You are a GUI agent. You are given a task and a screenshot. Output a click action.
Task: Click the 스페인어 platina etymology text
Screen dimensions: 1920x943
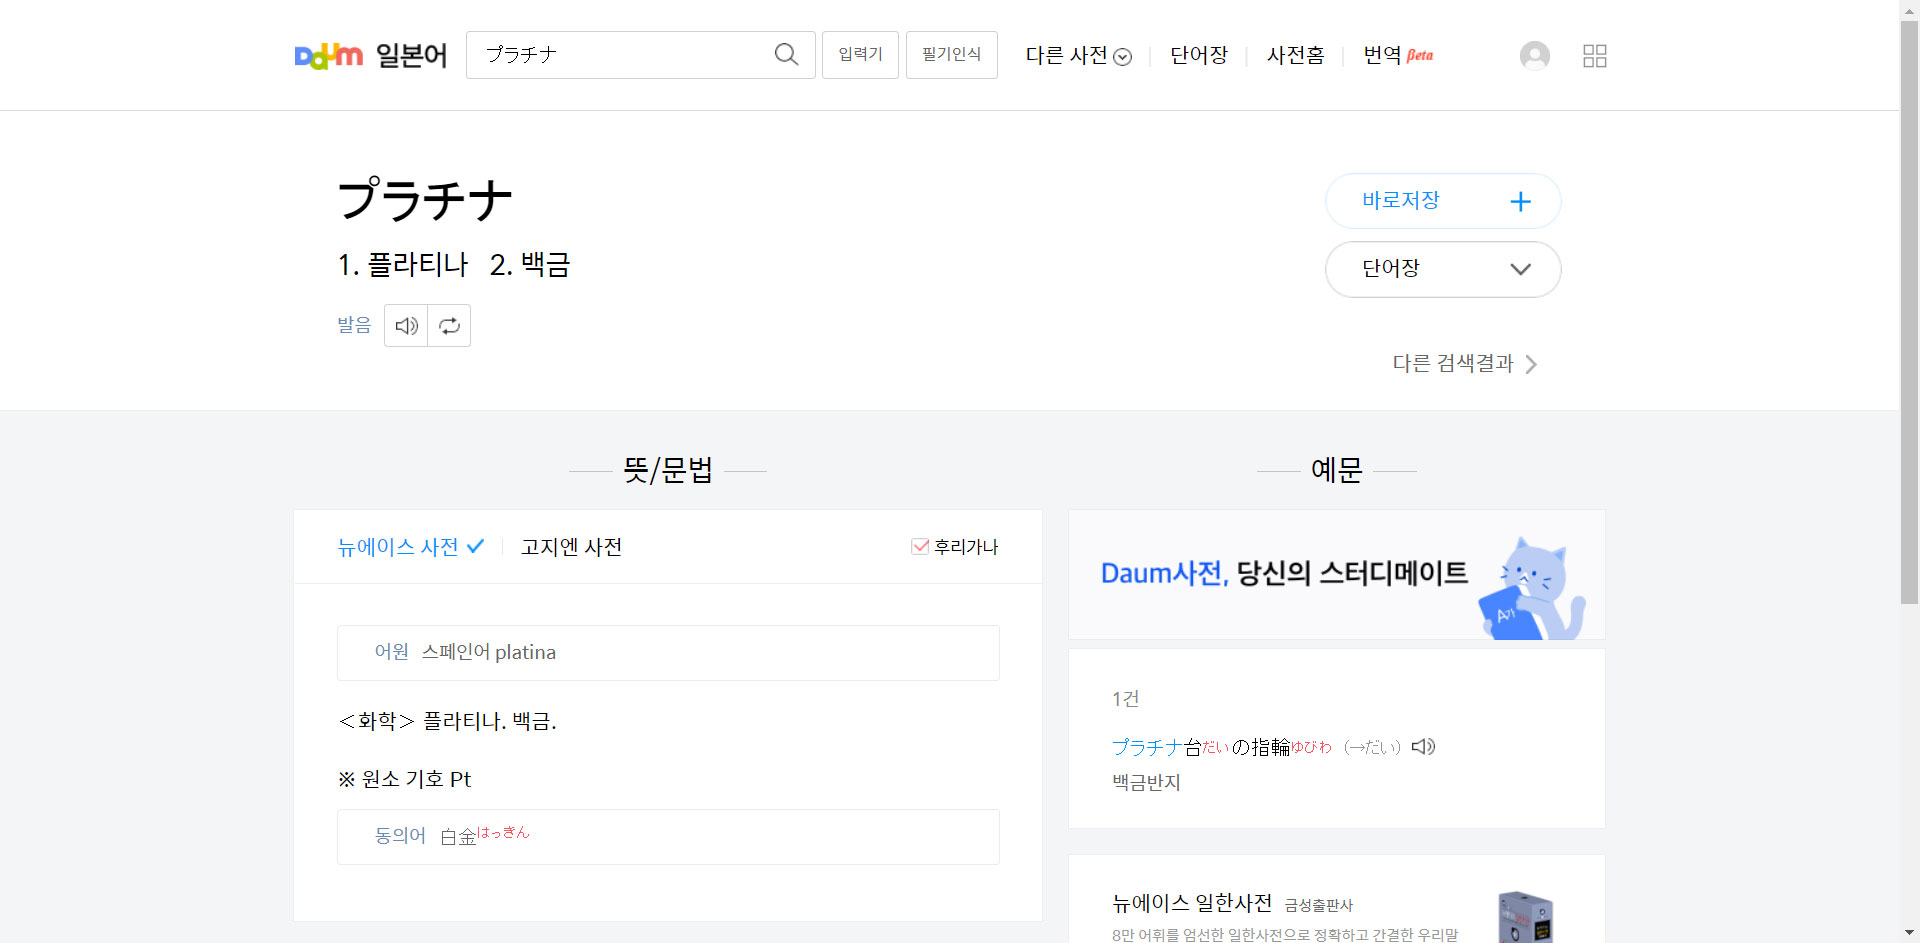coord(489,652)
